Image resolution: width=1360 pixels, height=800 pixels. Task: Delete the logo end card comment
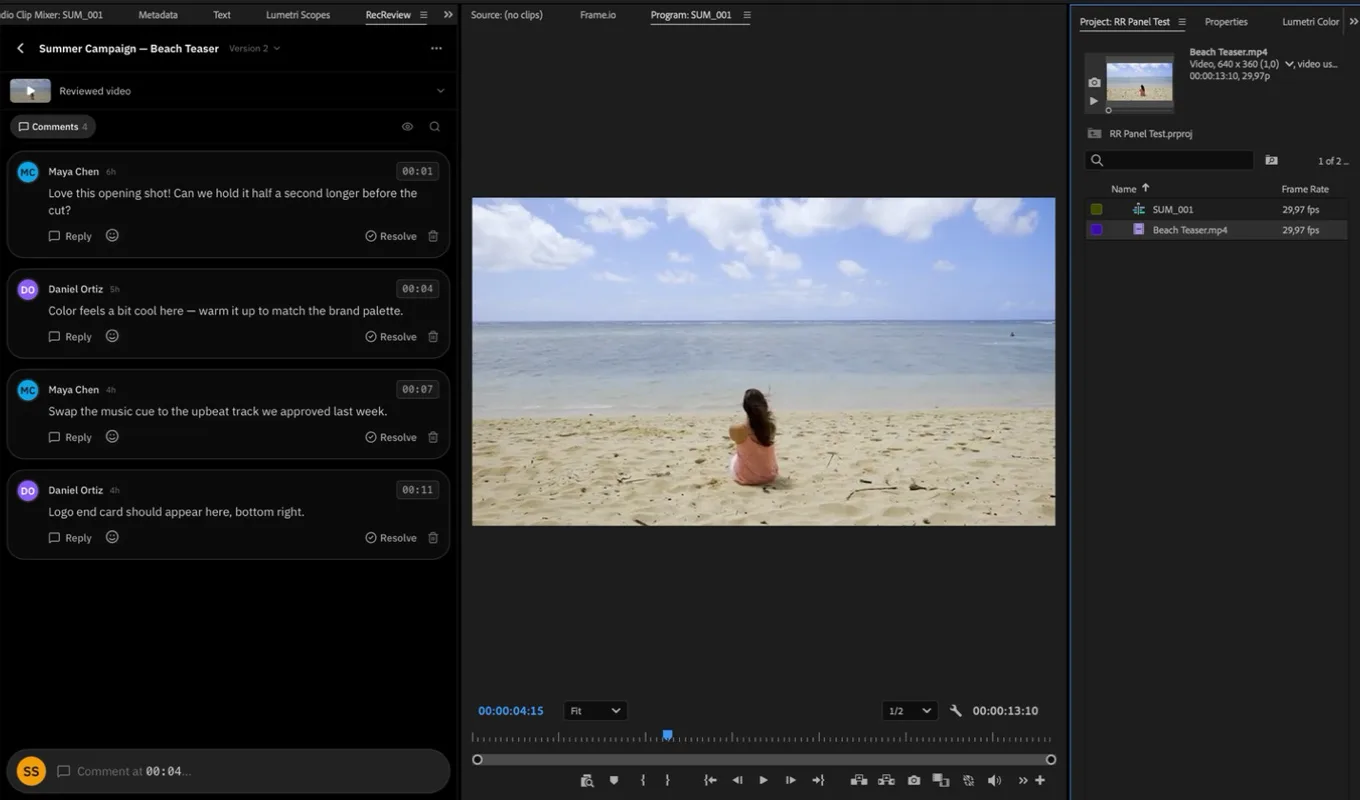(433, 538)
